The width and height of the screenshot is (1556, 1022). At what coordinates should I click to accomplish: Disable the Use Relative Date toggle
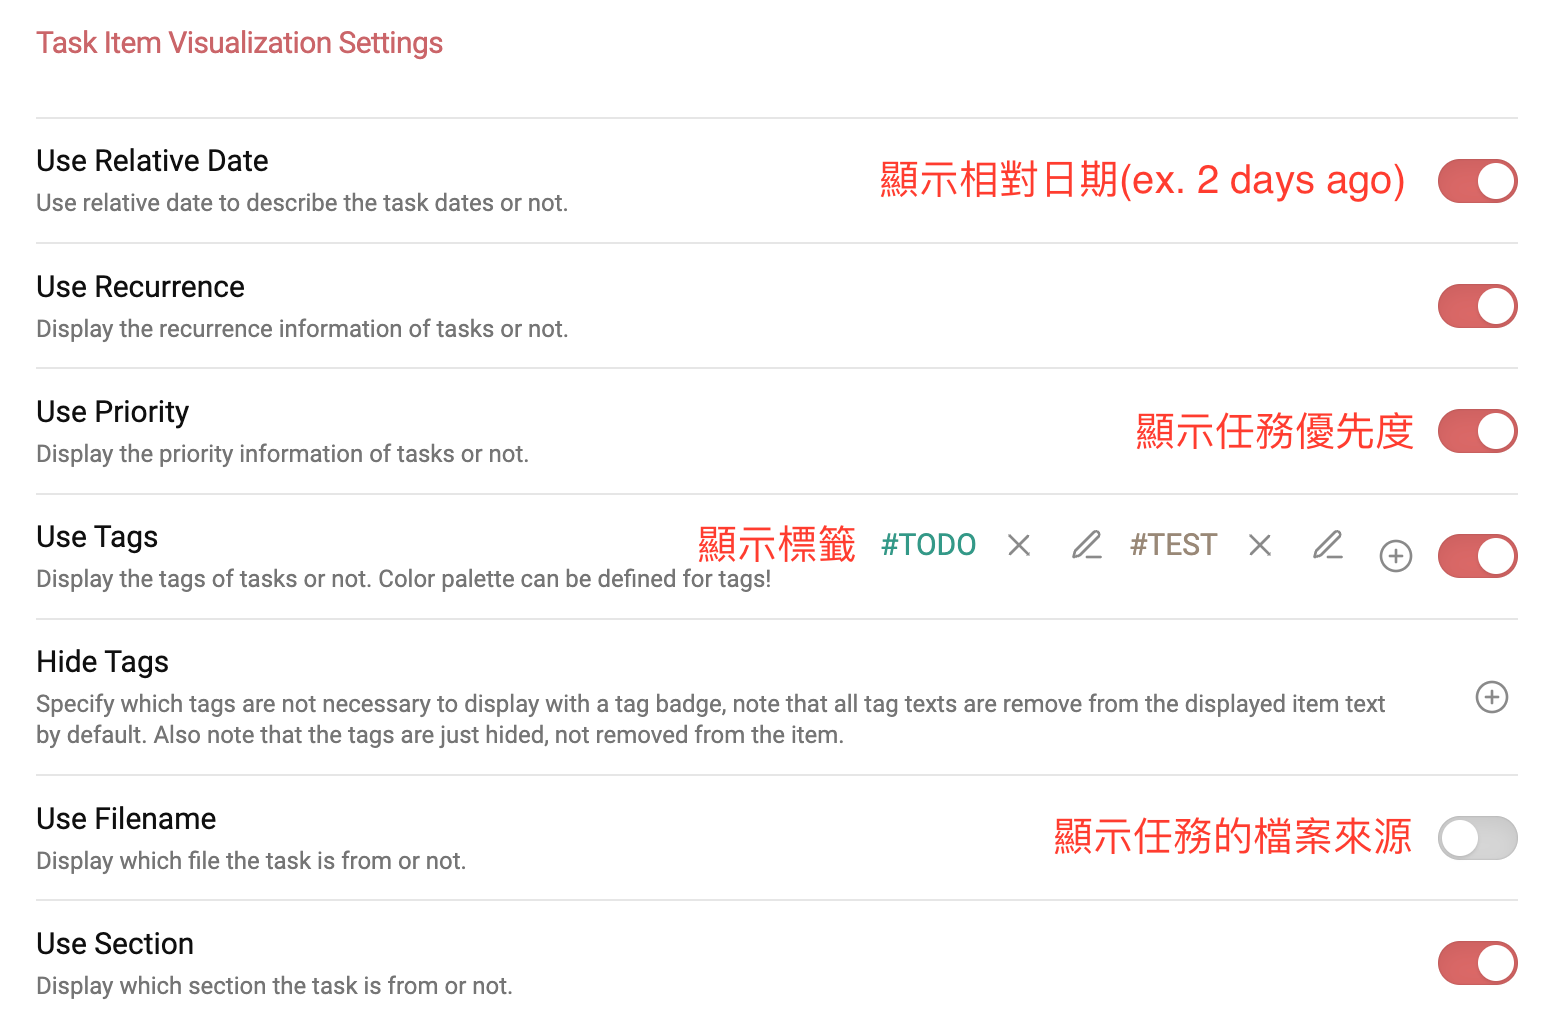point(1477,181)
